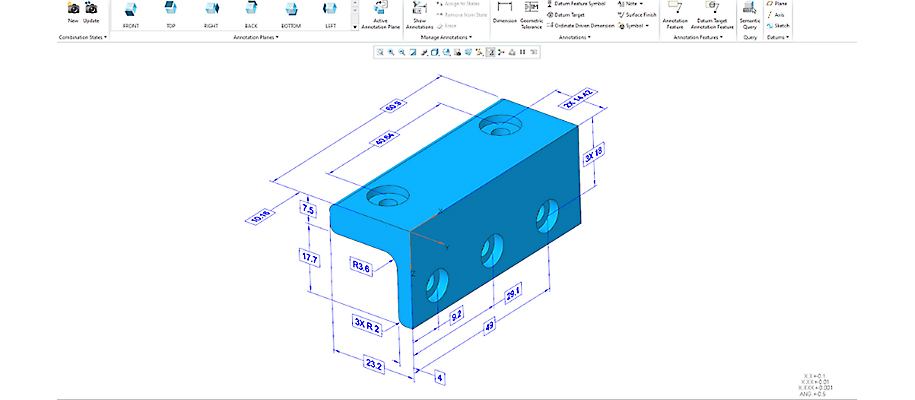Open the Geometric Tolerance tool
The image size is (915, 400).
[530, 12]
